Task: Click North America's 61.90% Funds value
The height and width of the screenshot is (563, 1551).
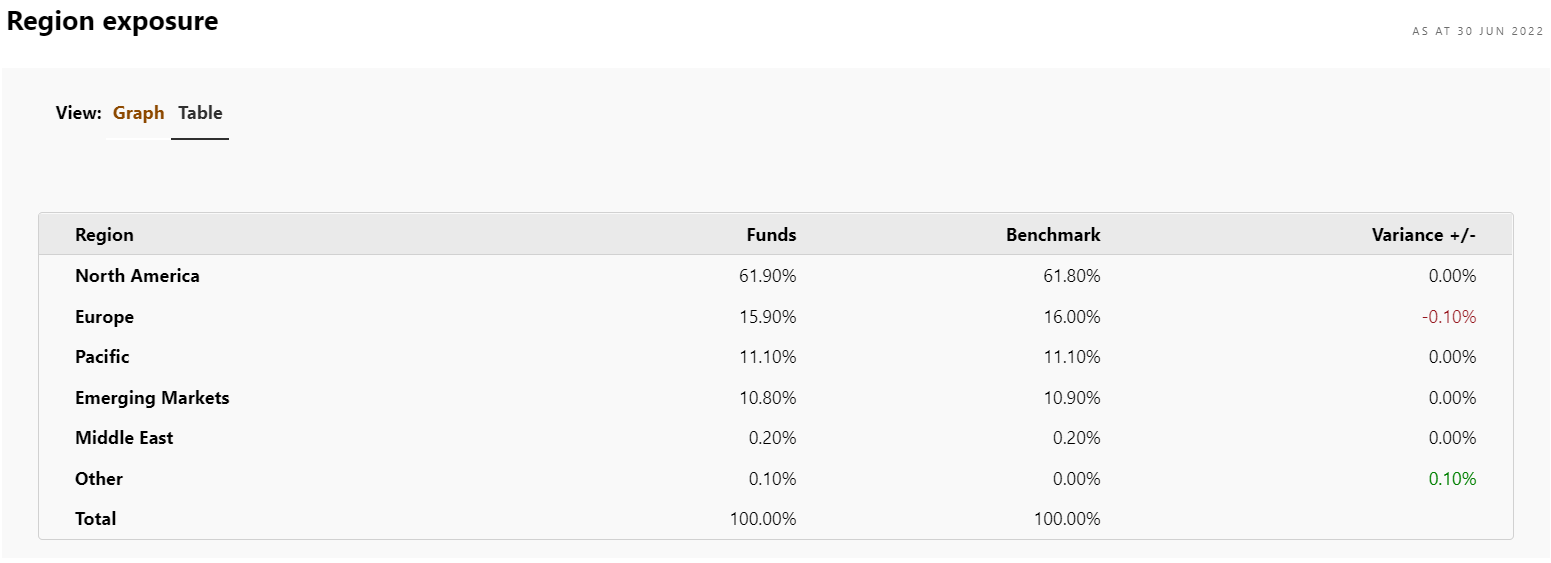Action: coord(767,276)
